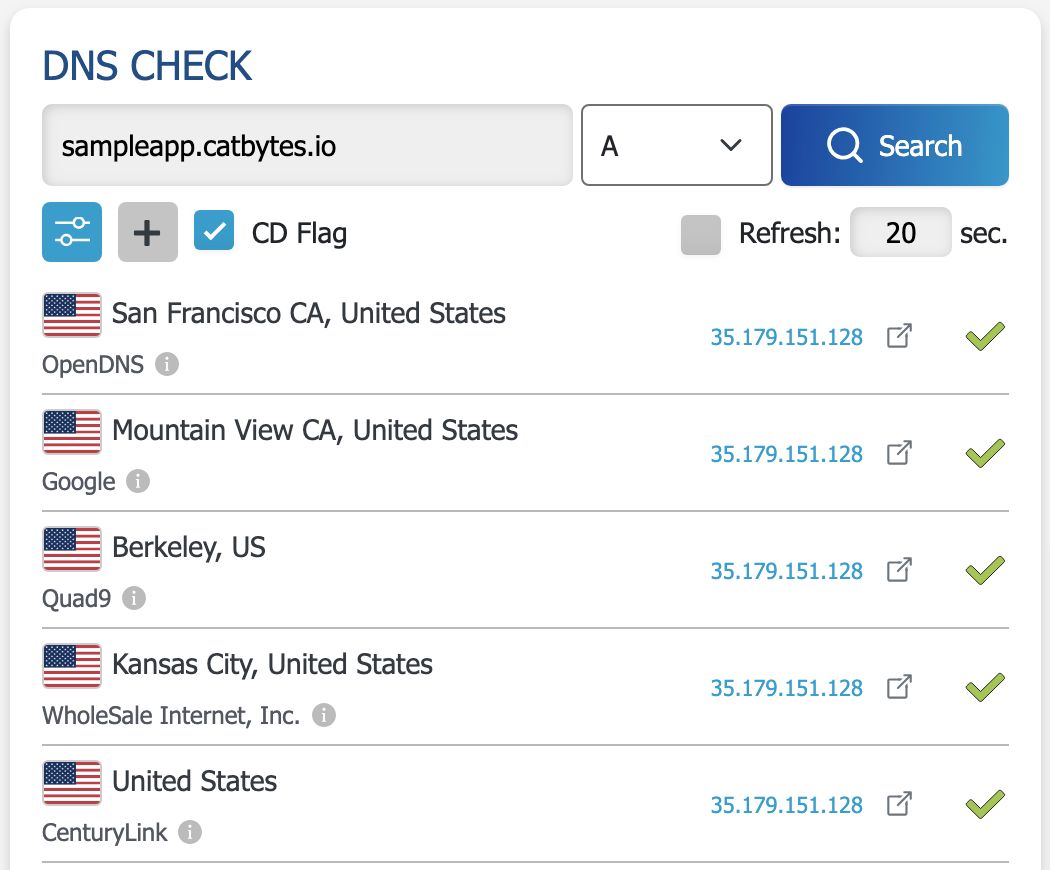Image resolution: width=1050 pixels, height=870 pixels.
Task: Click the domain input field with sampleapp.catbytes.io
Action: point(307,145)
